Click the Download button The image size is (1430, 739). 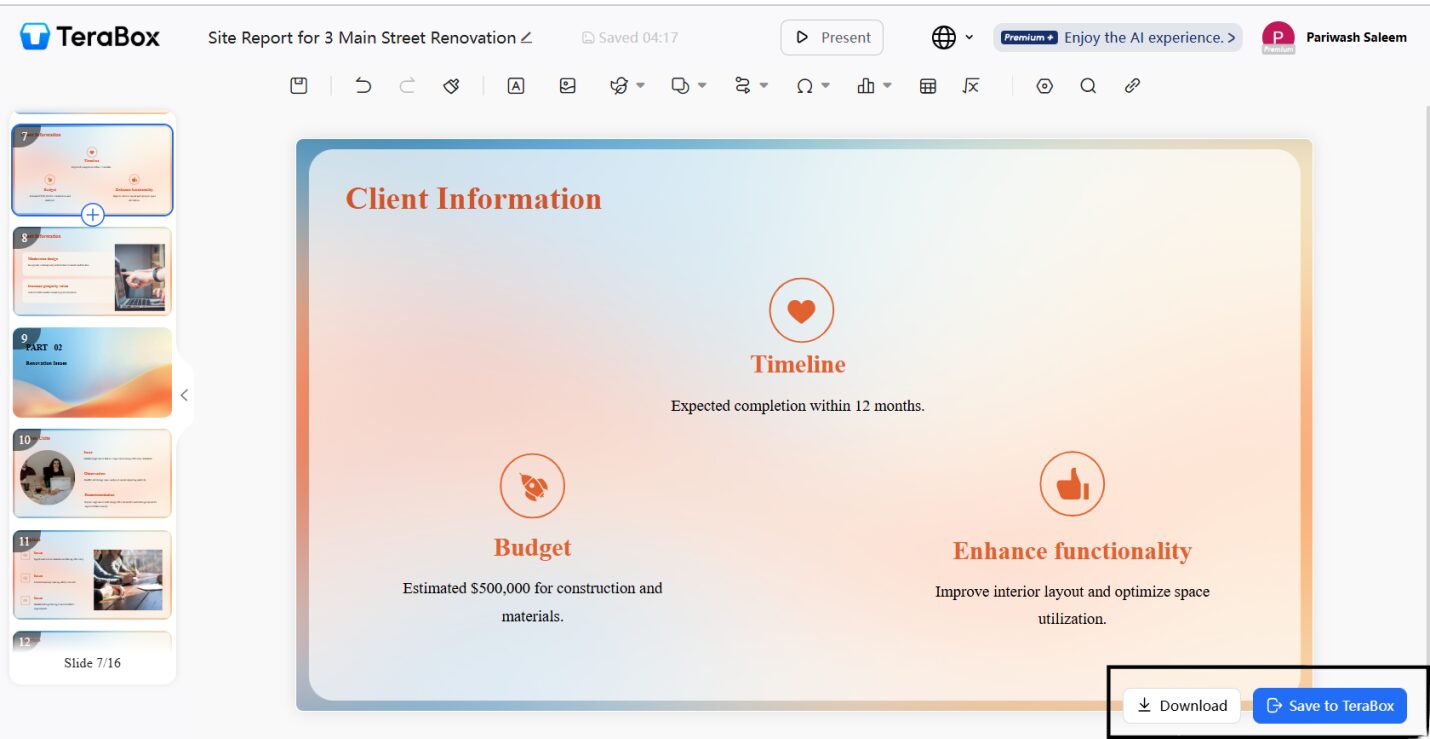(x=1182, y=706)
